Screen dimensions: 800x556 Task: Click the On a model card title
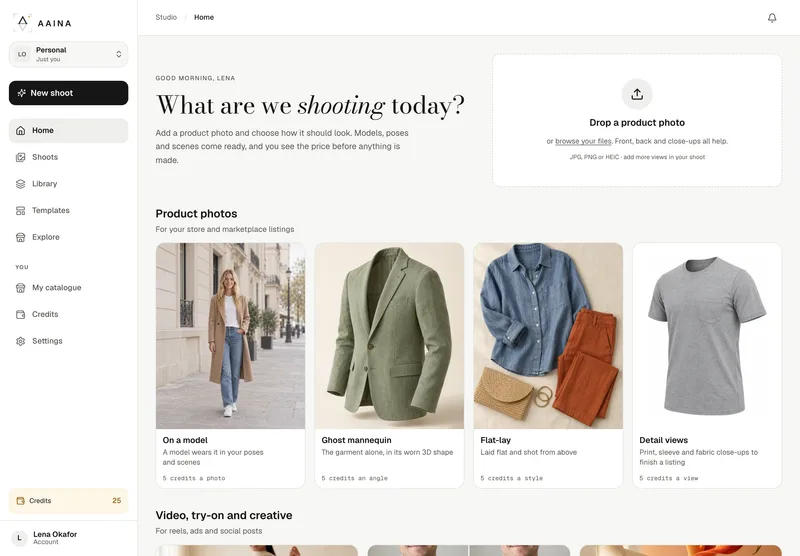[x=185, y=440]
